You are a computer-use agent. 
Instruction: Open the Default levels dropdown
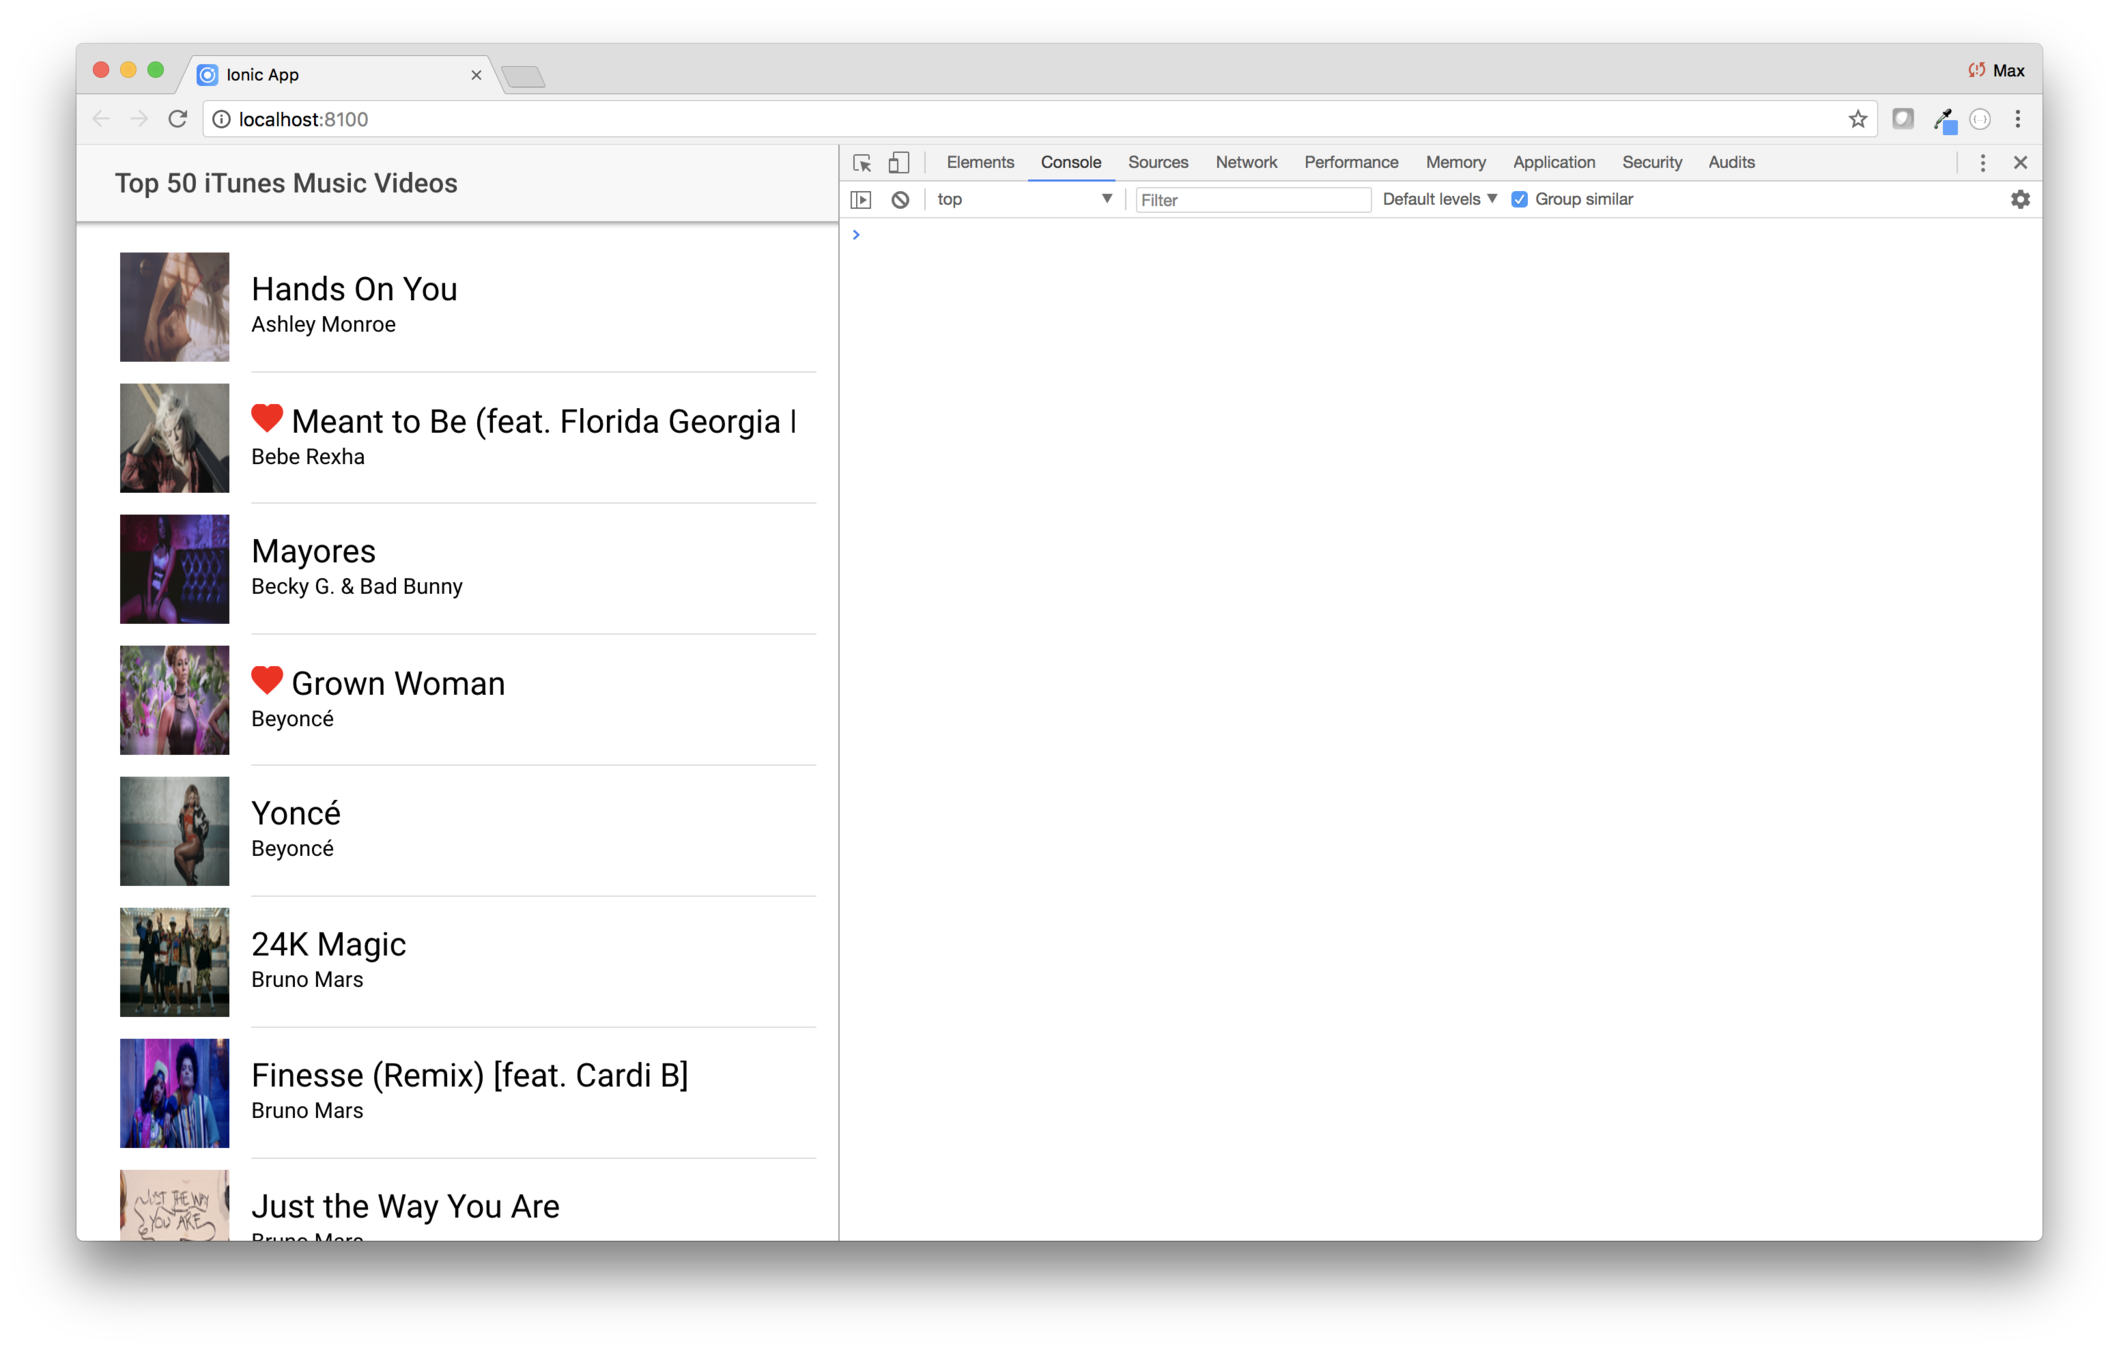1439,200
